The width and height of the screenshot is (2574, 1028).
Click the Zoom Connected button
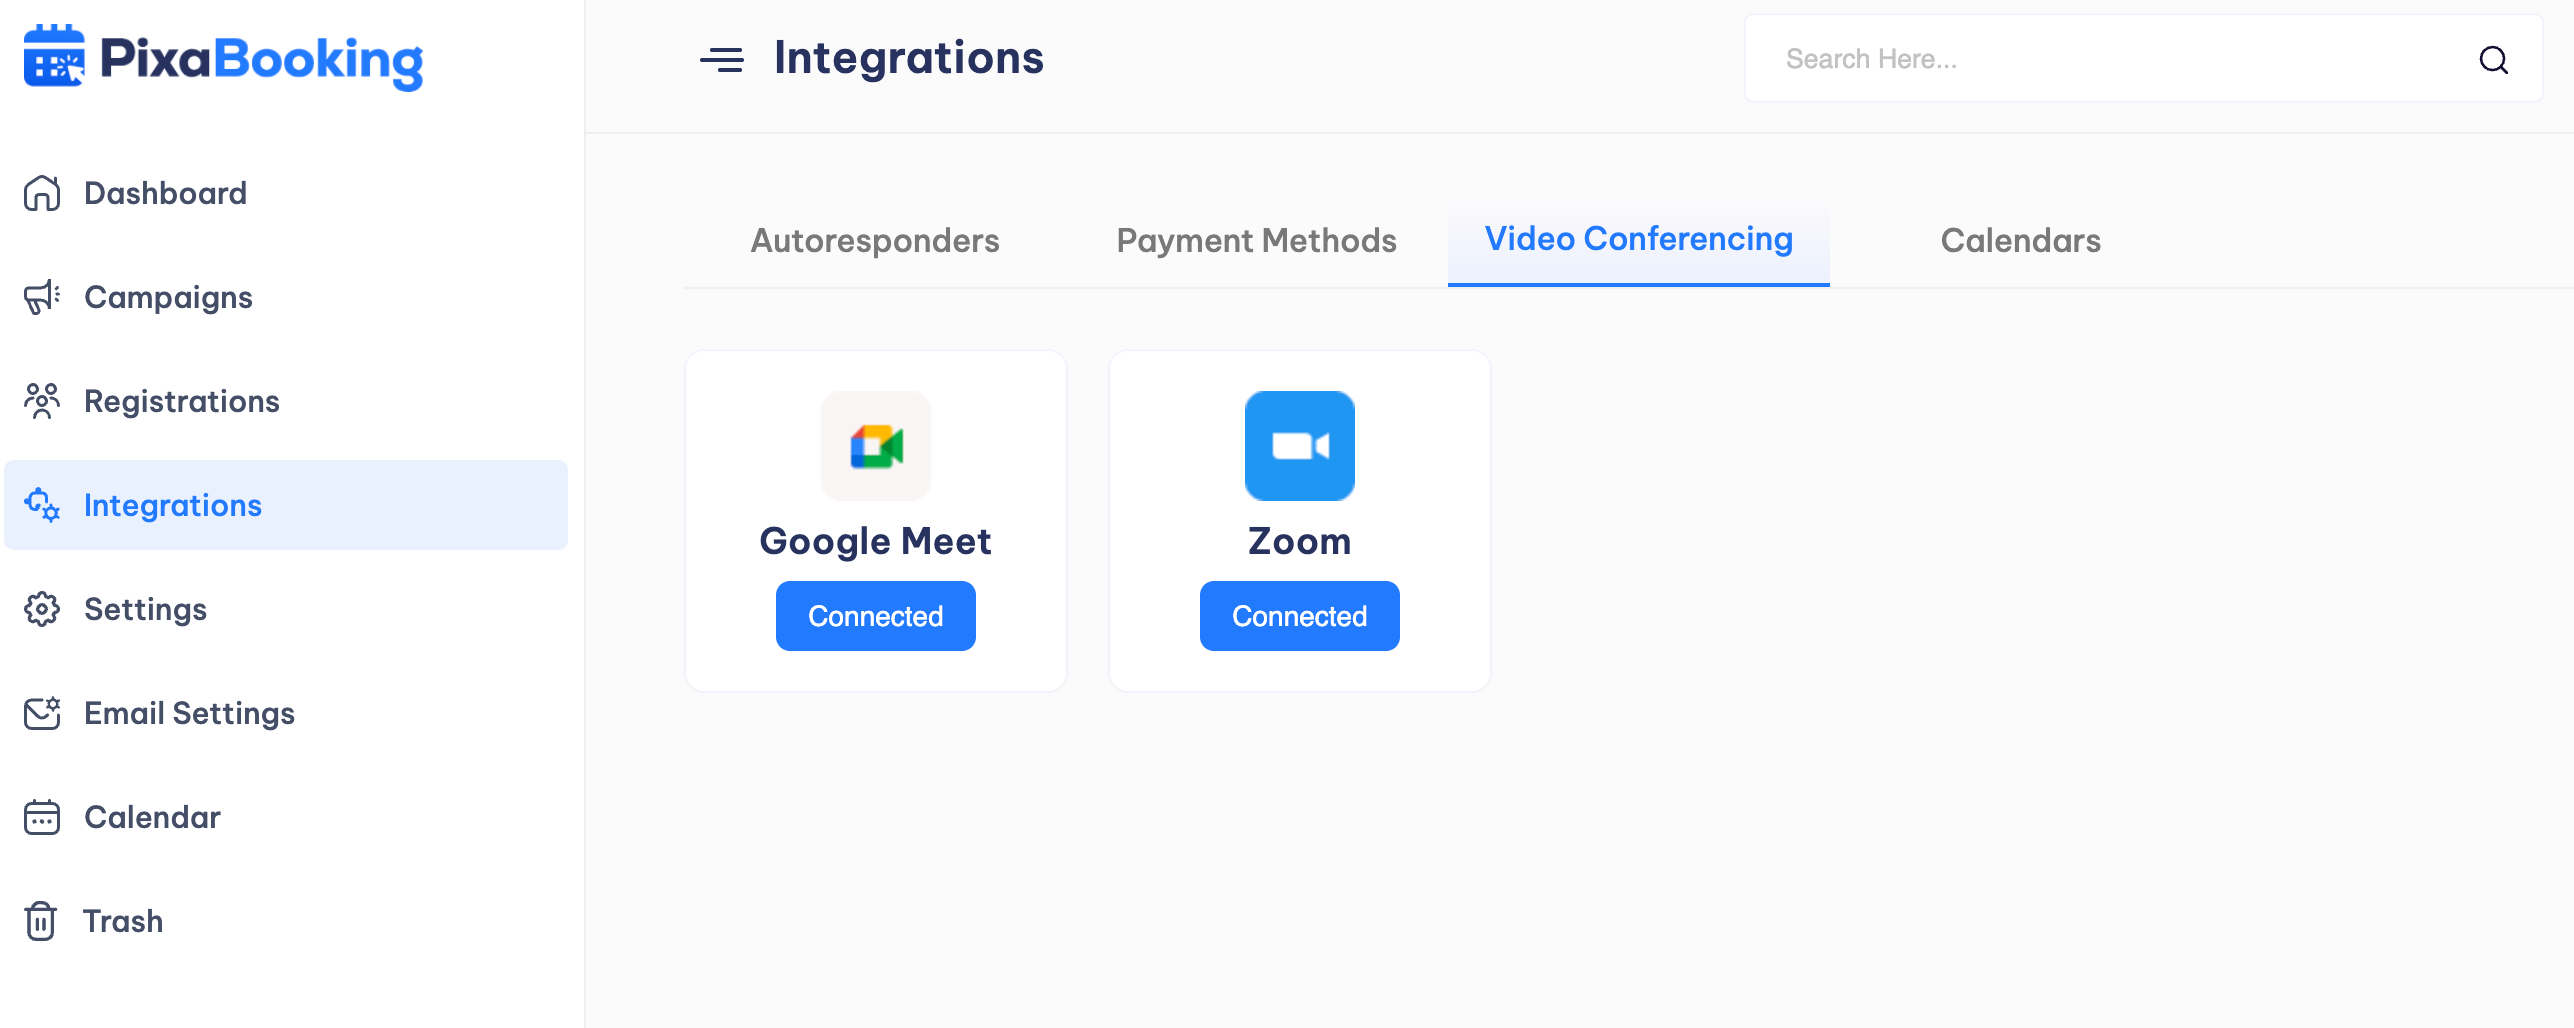[1300, 616]
